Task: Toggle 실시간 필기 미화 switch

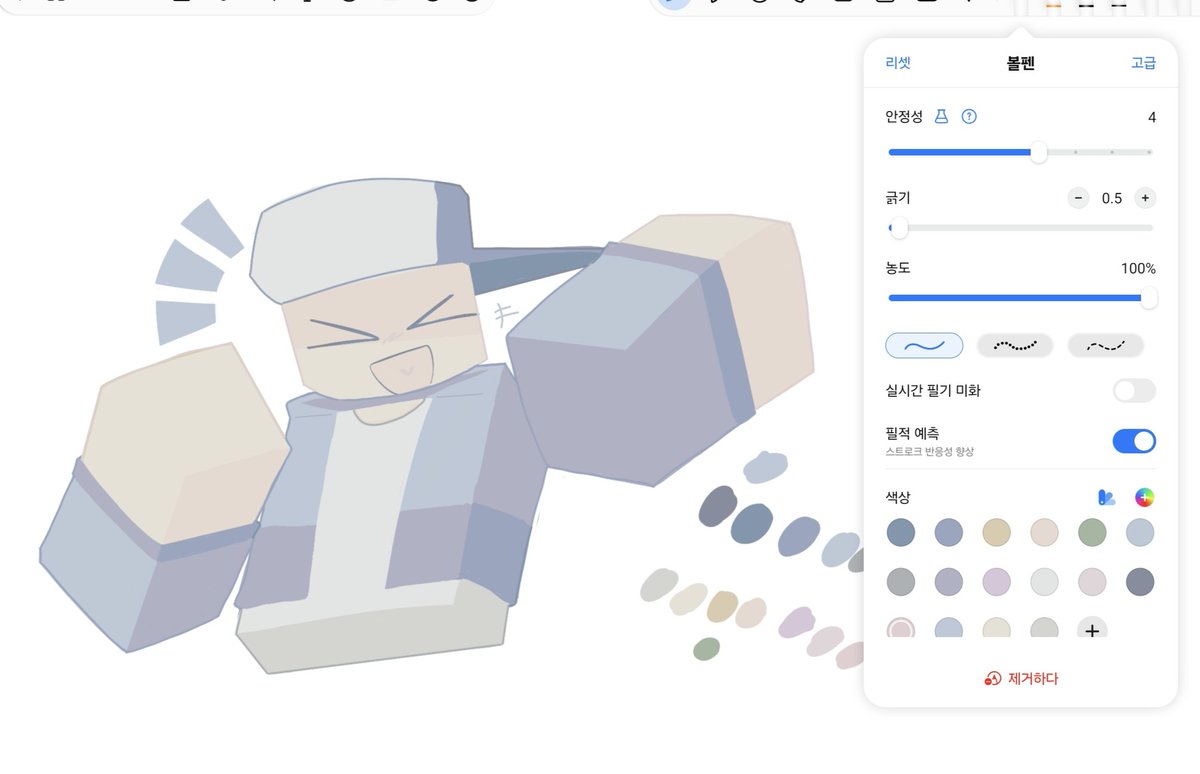Action: [1134, 390]
